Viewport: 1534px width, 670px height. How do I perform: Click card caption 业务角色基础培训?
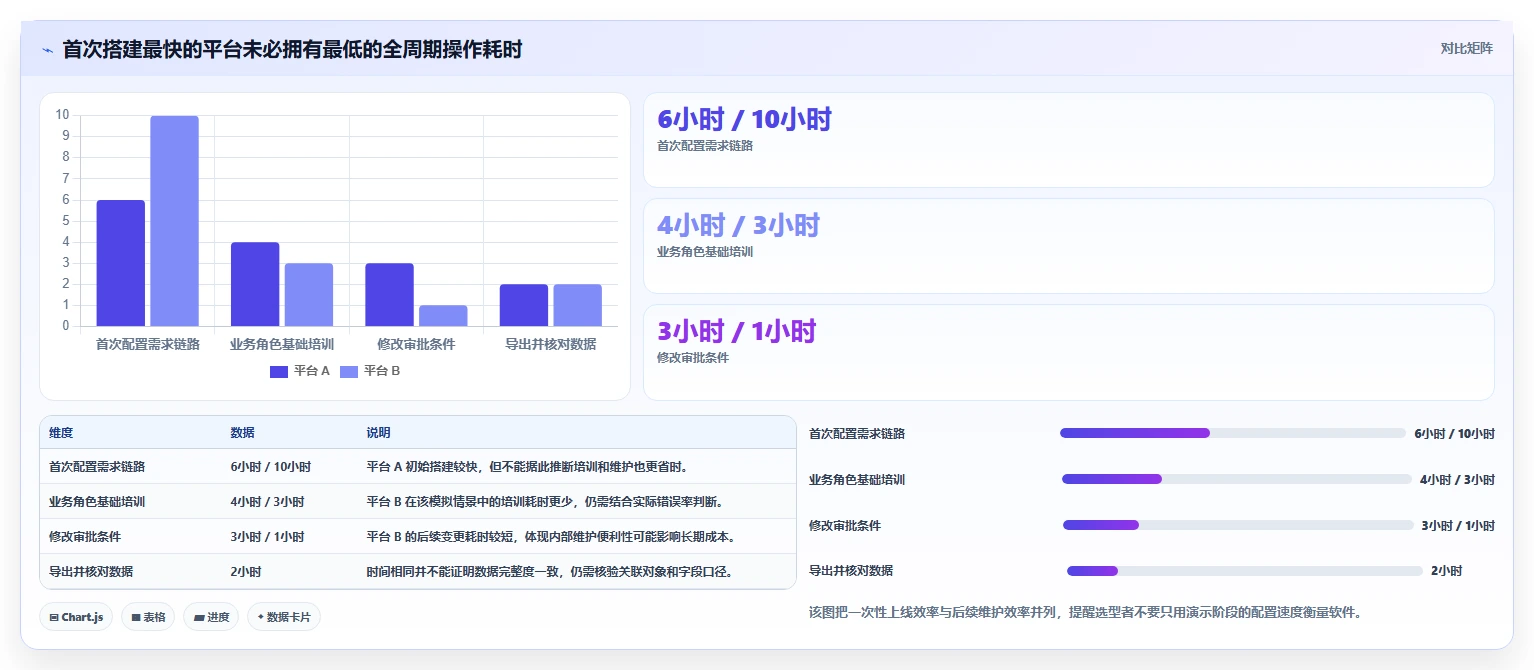[705, 252]
